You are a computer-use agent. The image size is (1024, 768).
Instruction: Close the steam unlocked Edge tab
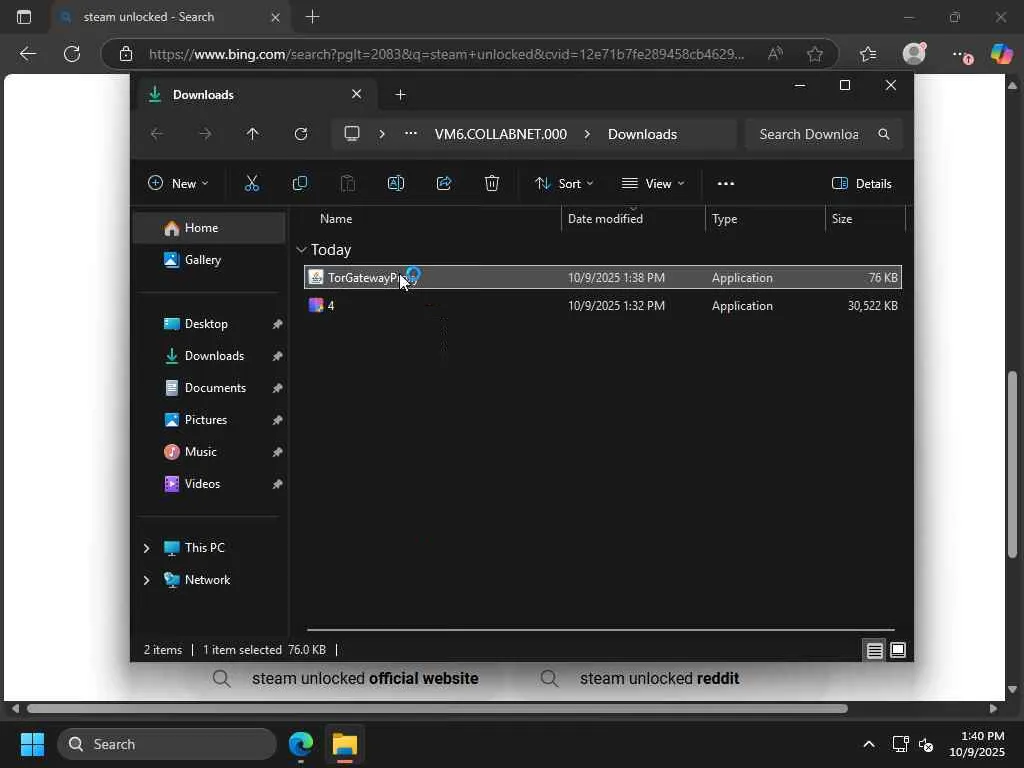[x=276, y=18]
